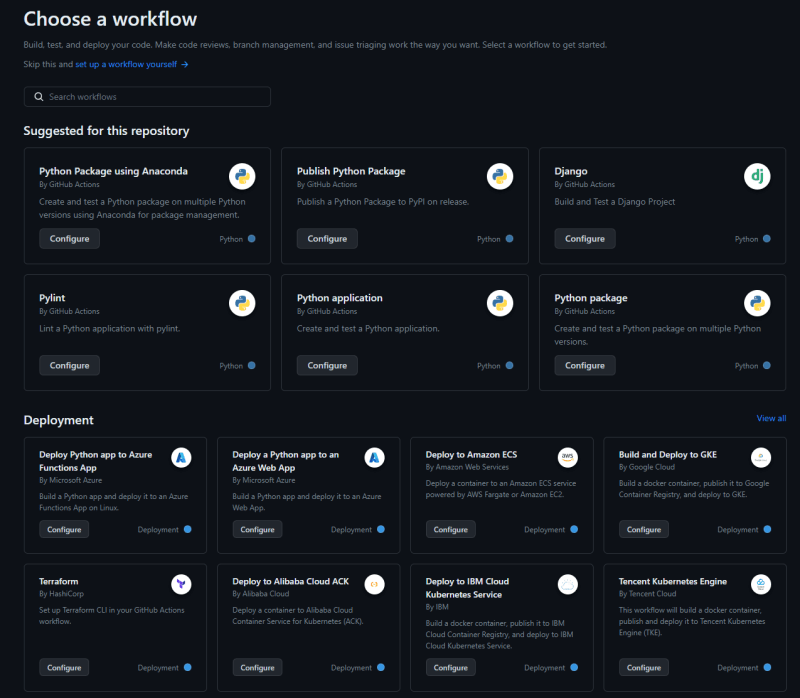Click the Alibaba Cloud logo icon
This screenshot has height=698, width=800.
click(374, 584)
